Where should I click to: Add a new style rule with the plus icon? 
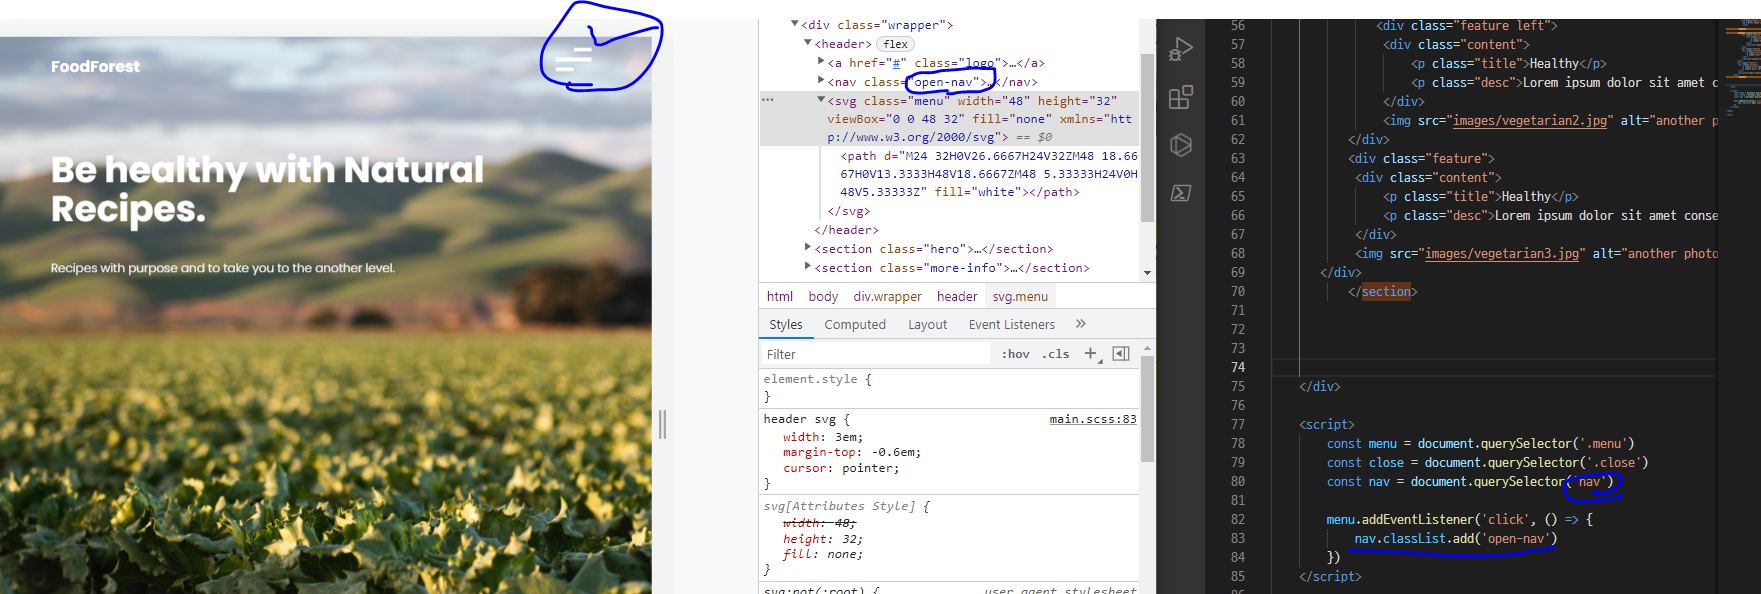(x=1091, y=353)
